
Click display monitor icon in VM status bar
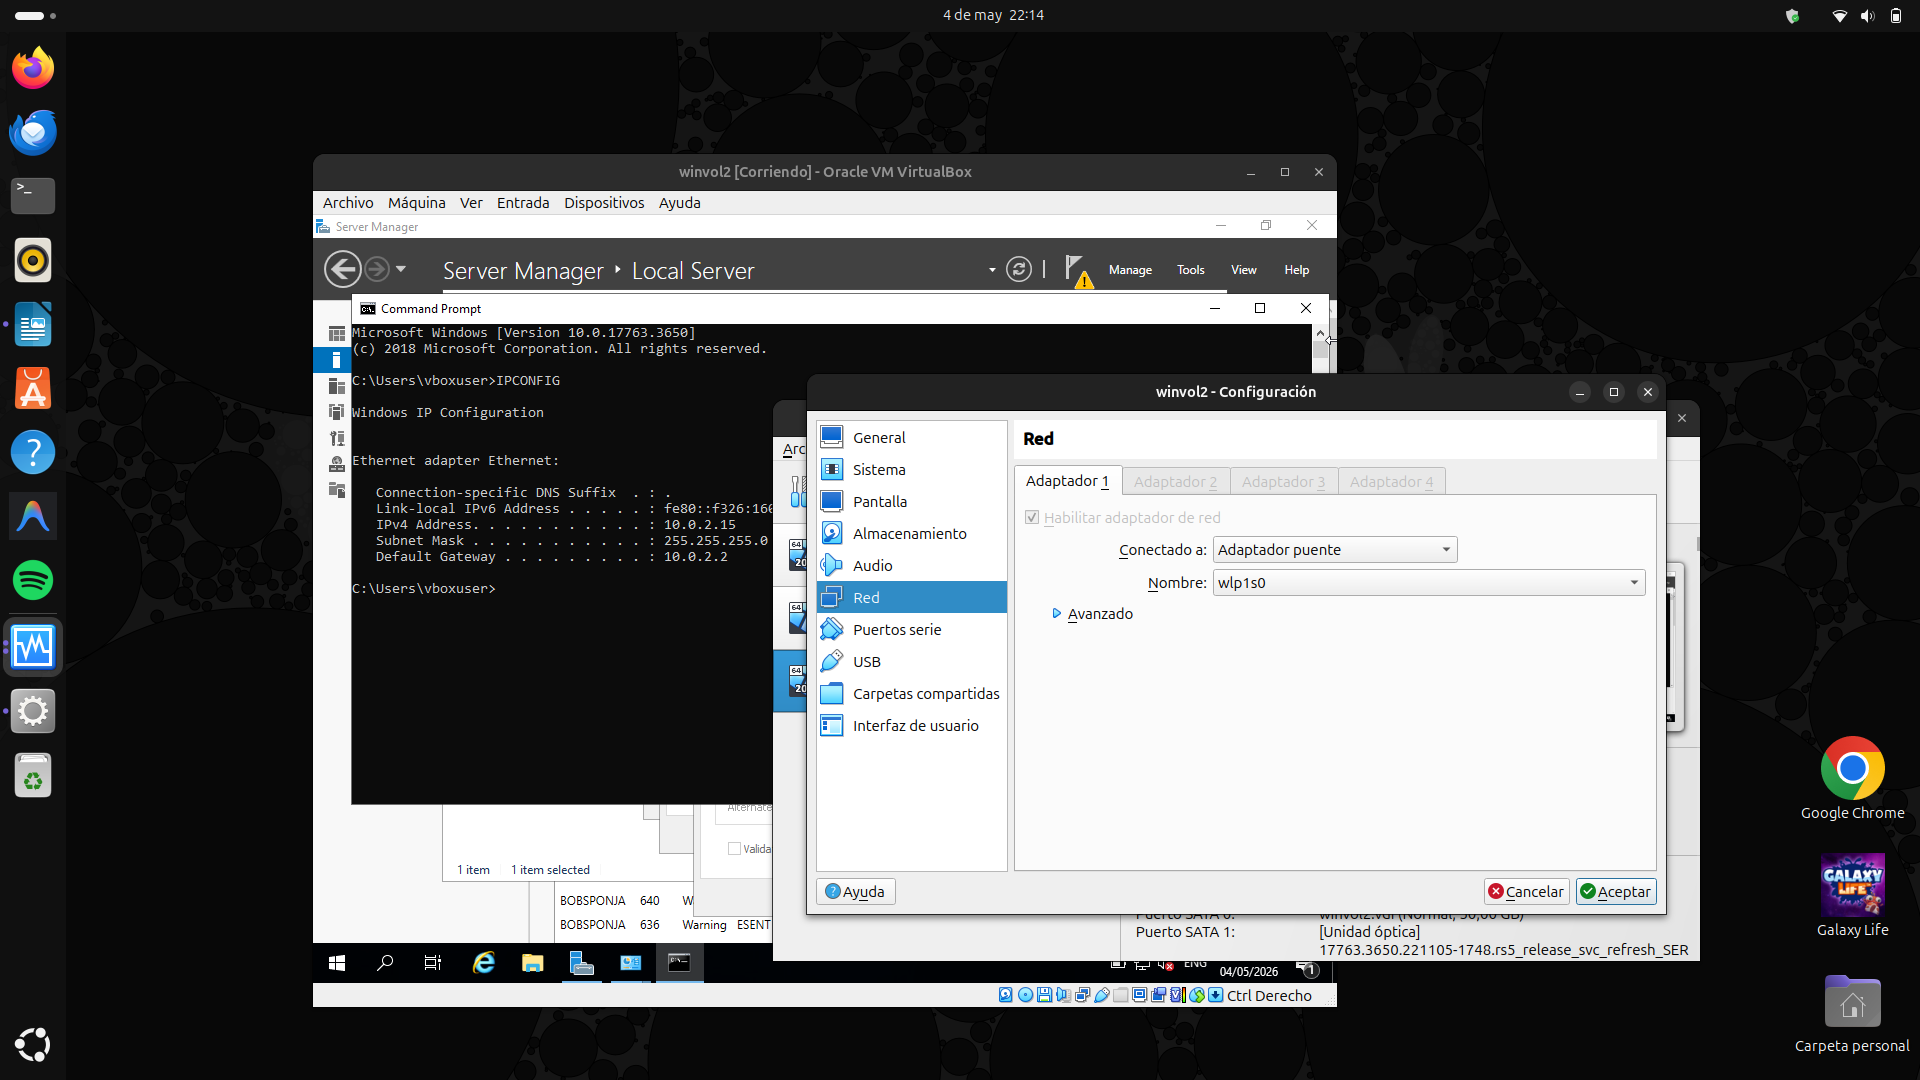tap(1139, 995)
